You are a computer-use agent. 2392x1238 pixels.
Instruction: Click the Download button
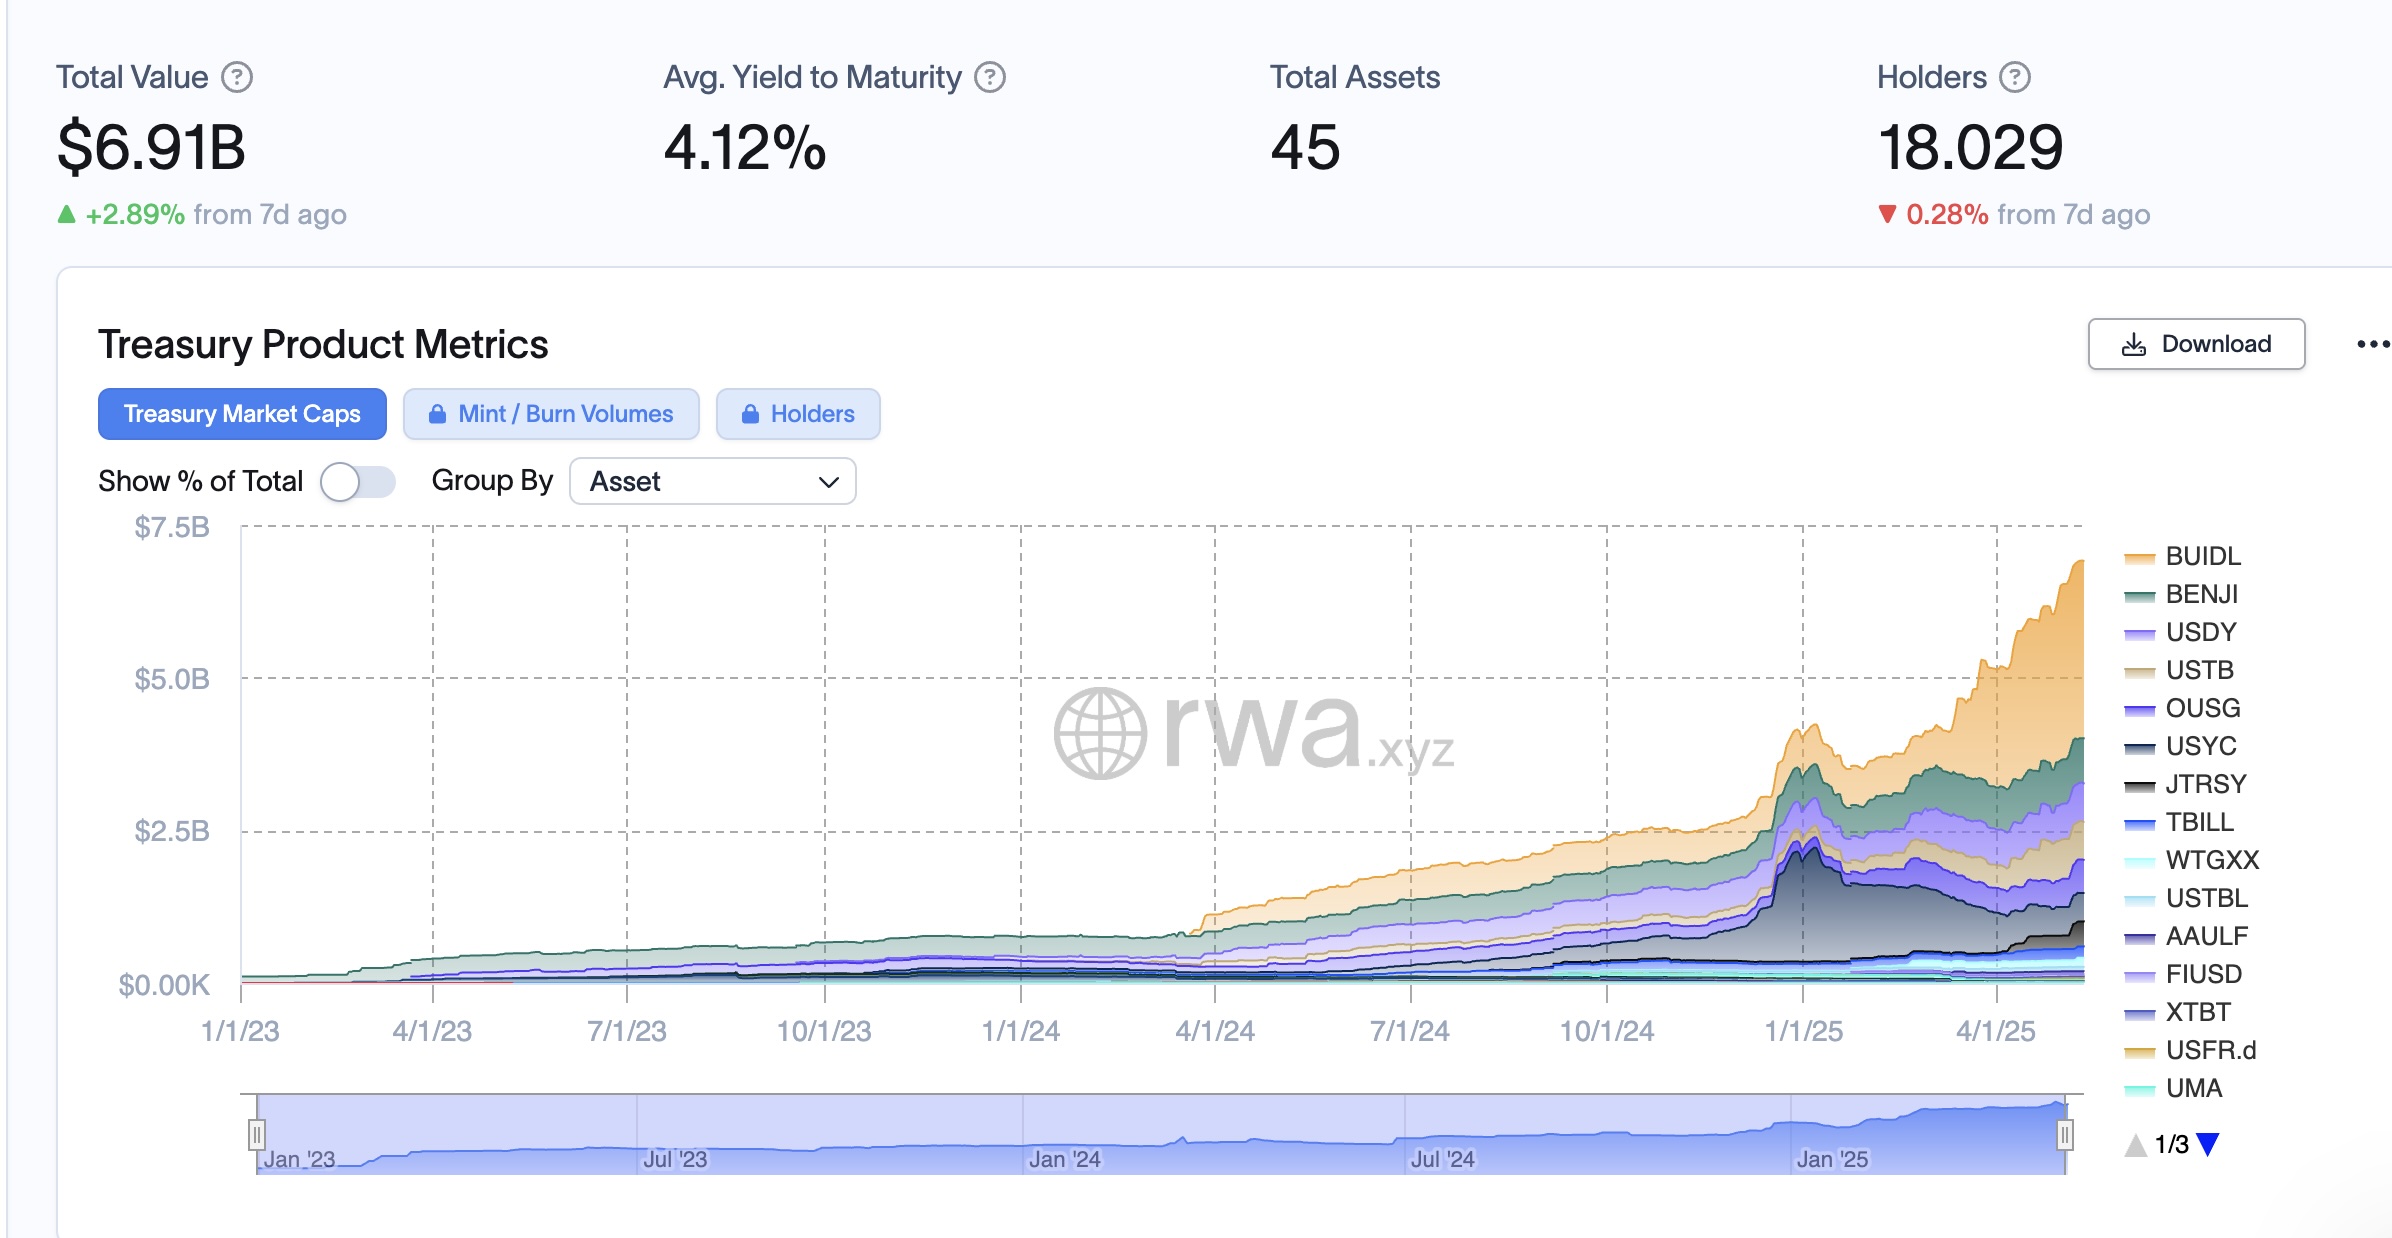tap(2196, 344)
